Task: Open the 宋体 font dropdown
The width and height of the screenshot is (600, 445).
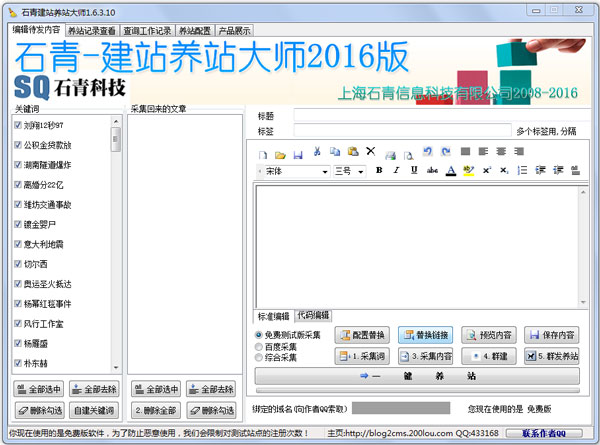Action: 325,171
